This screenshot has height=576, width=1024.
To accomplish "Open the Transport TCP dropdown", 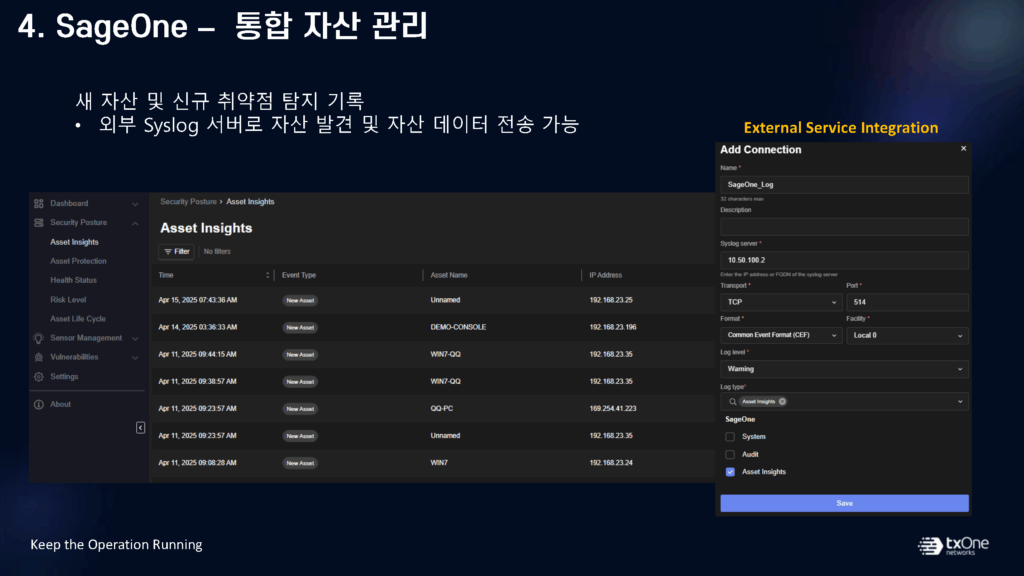I will [780, 302].
